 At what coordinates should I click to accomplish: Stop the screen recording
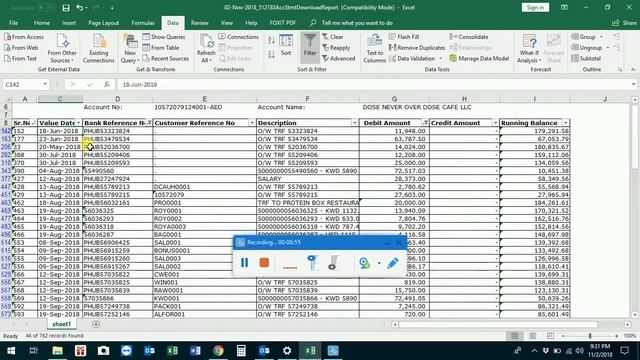(264, 262)
